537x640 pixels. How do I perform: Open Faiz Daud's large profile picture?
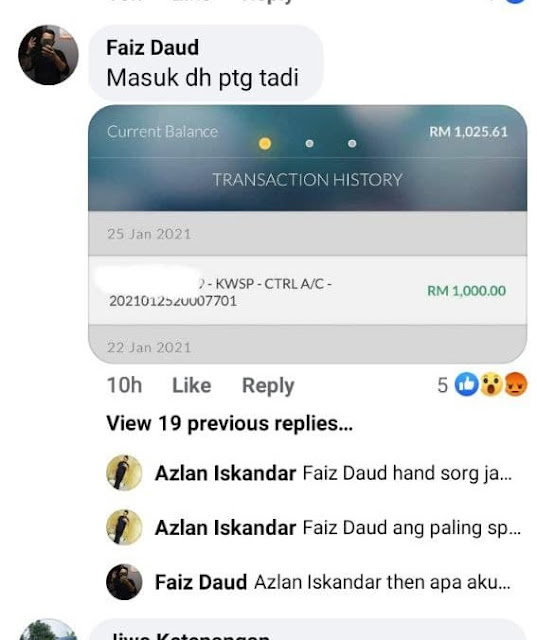[48, 55]
